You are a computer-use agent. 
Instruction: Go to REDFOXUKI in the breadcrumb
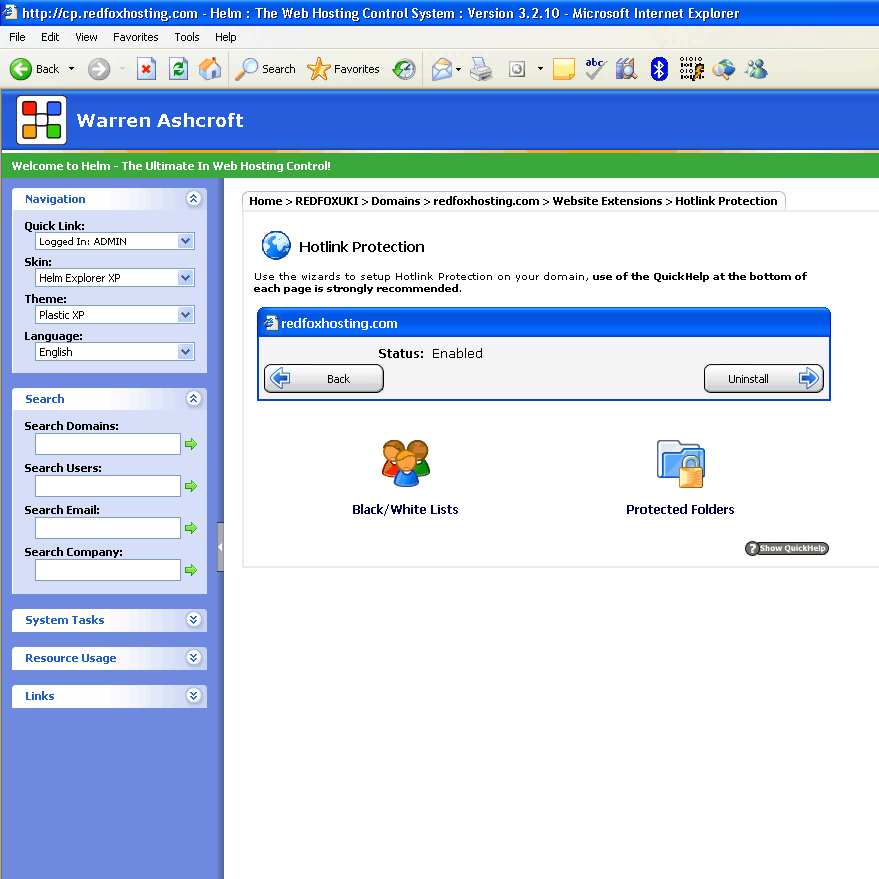click(327, 201)
